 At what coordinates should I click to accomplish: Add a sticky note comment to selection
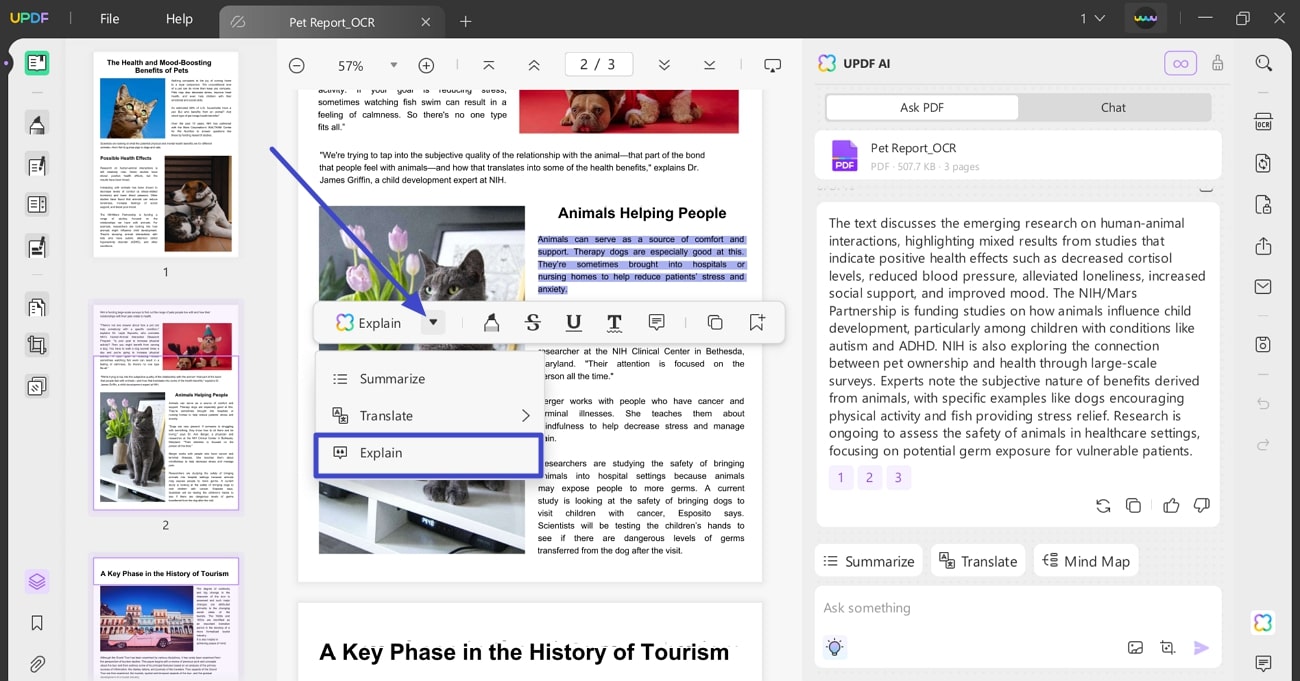click(656, 322)
